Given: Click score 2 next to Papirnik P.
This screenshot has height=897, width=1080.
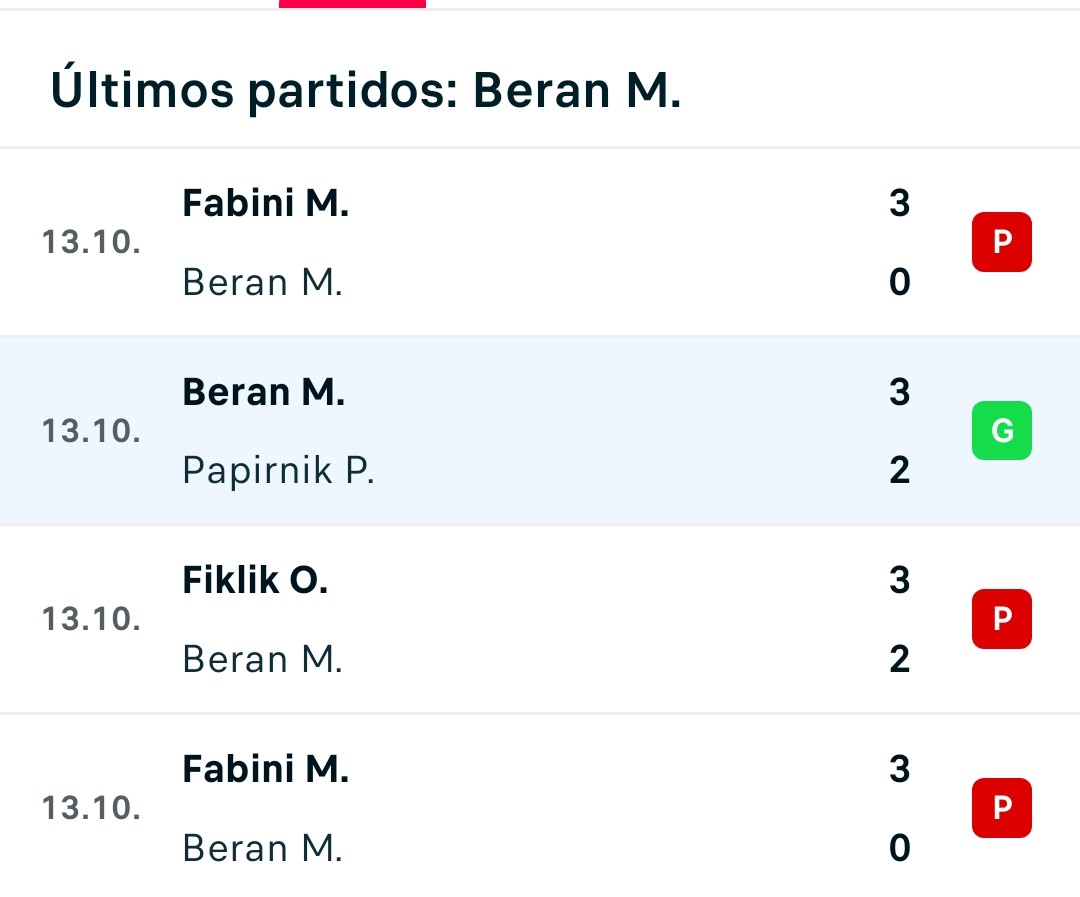Looking at the screenshot, I should [900, 471].
